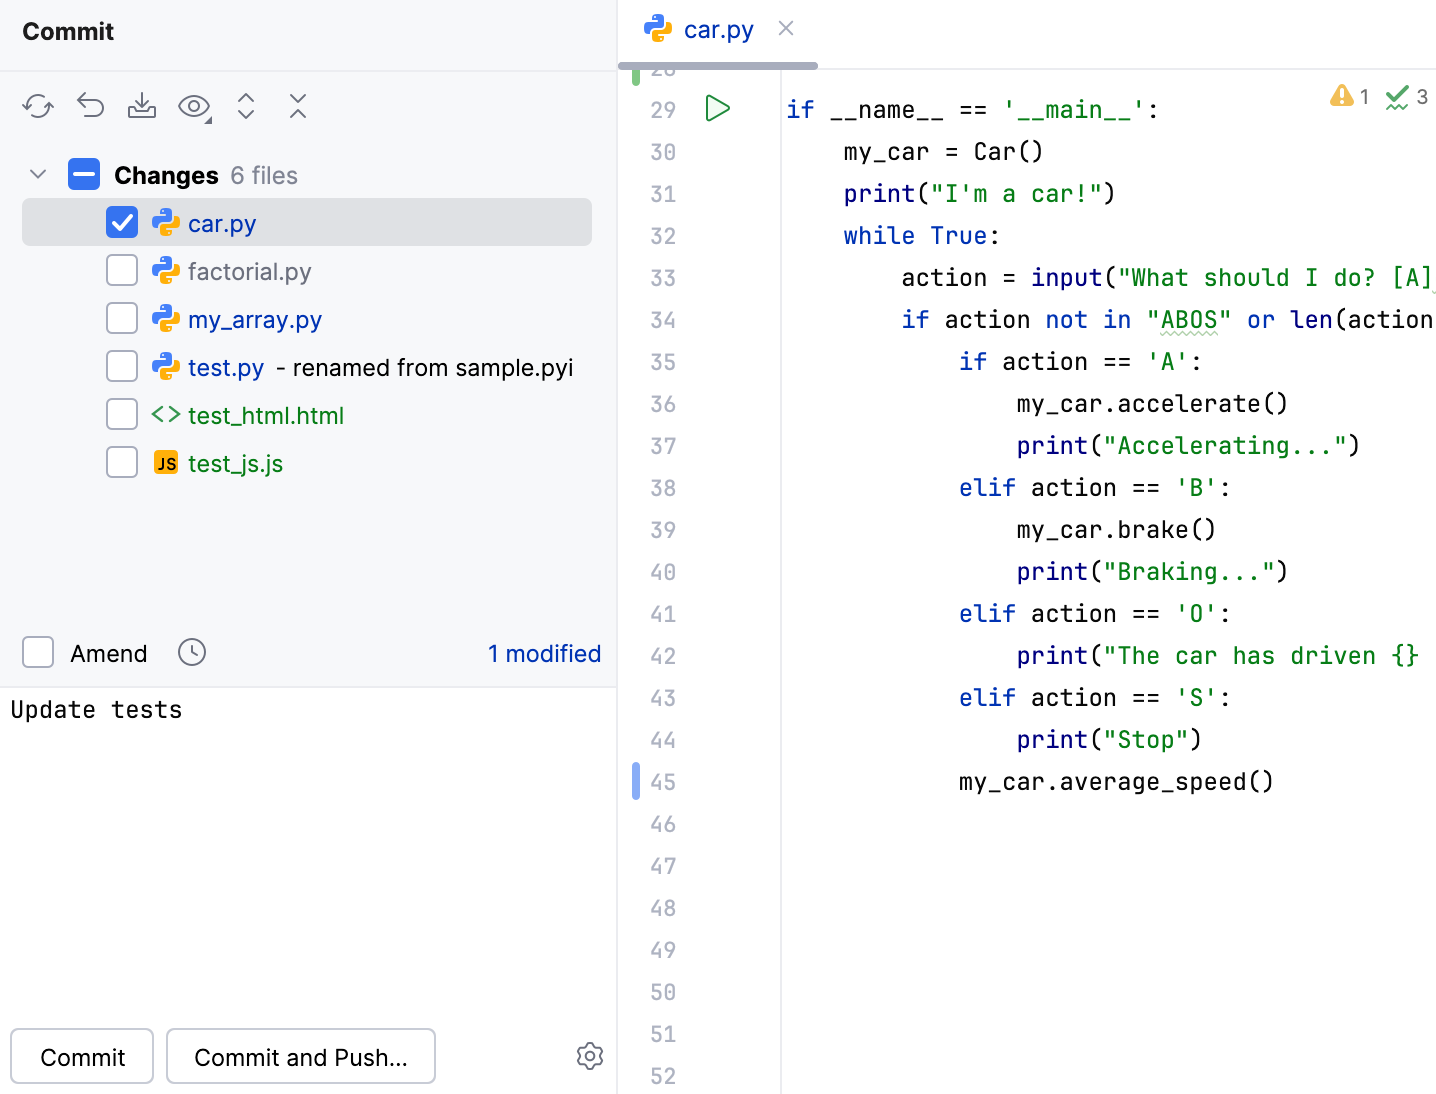The image size is (1436, 1094).
Task: Click the diff preview eye icon
Action: pyautogui.click(x=192, y=106)
